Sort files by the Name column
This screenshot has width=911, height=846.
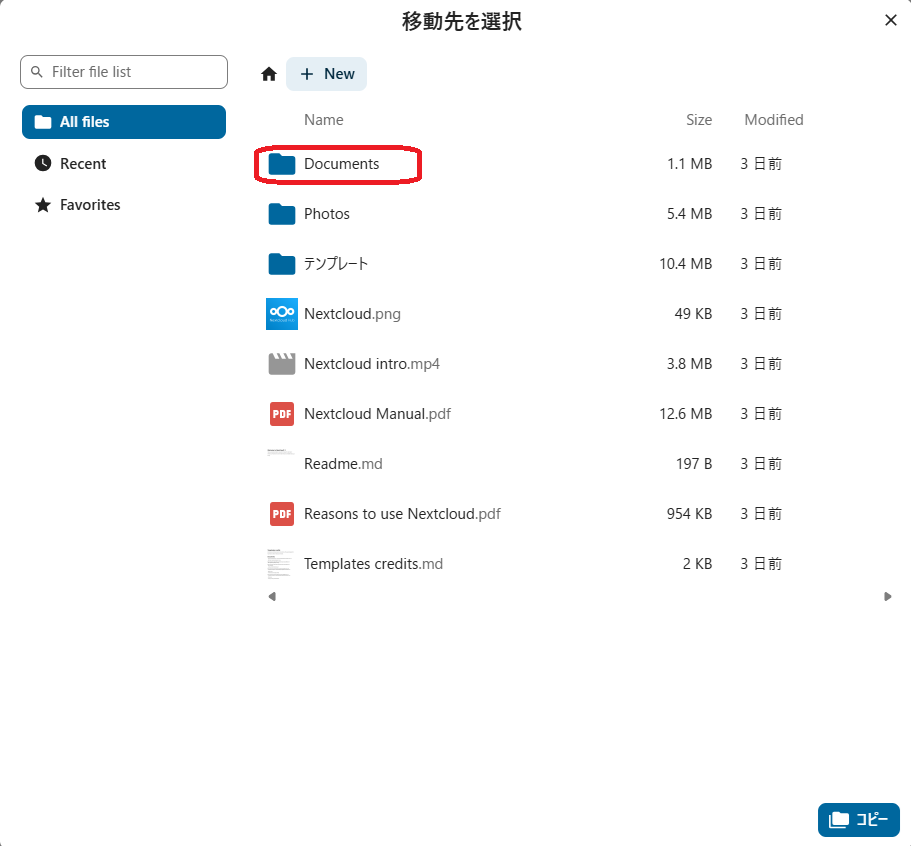click(323, 120)
